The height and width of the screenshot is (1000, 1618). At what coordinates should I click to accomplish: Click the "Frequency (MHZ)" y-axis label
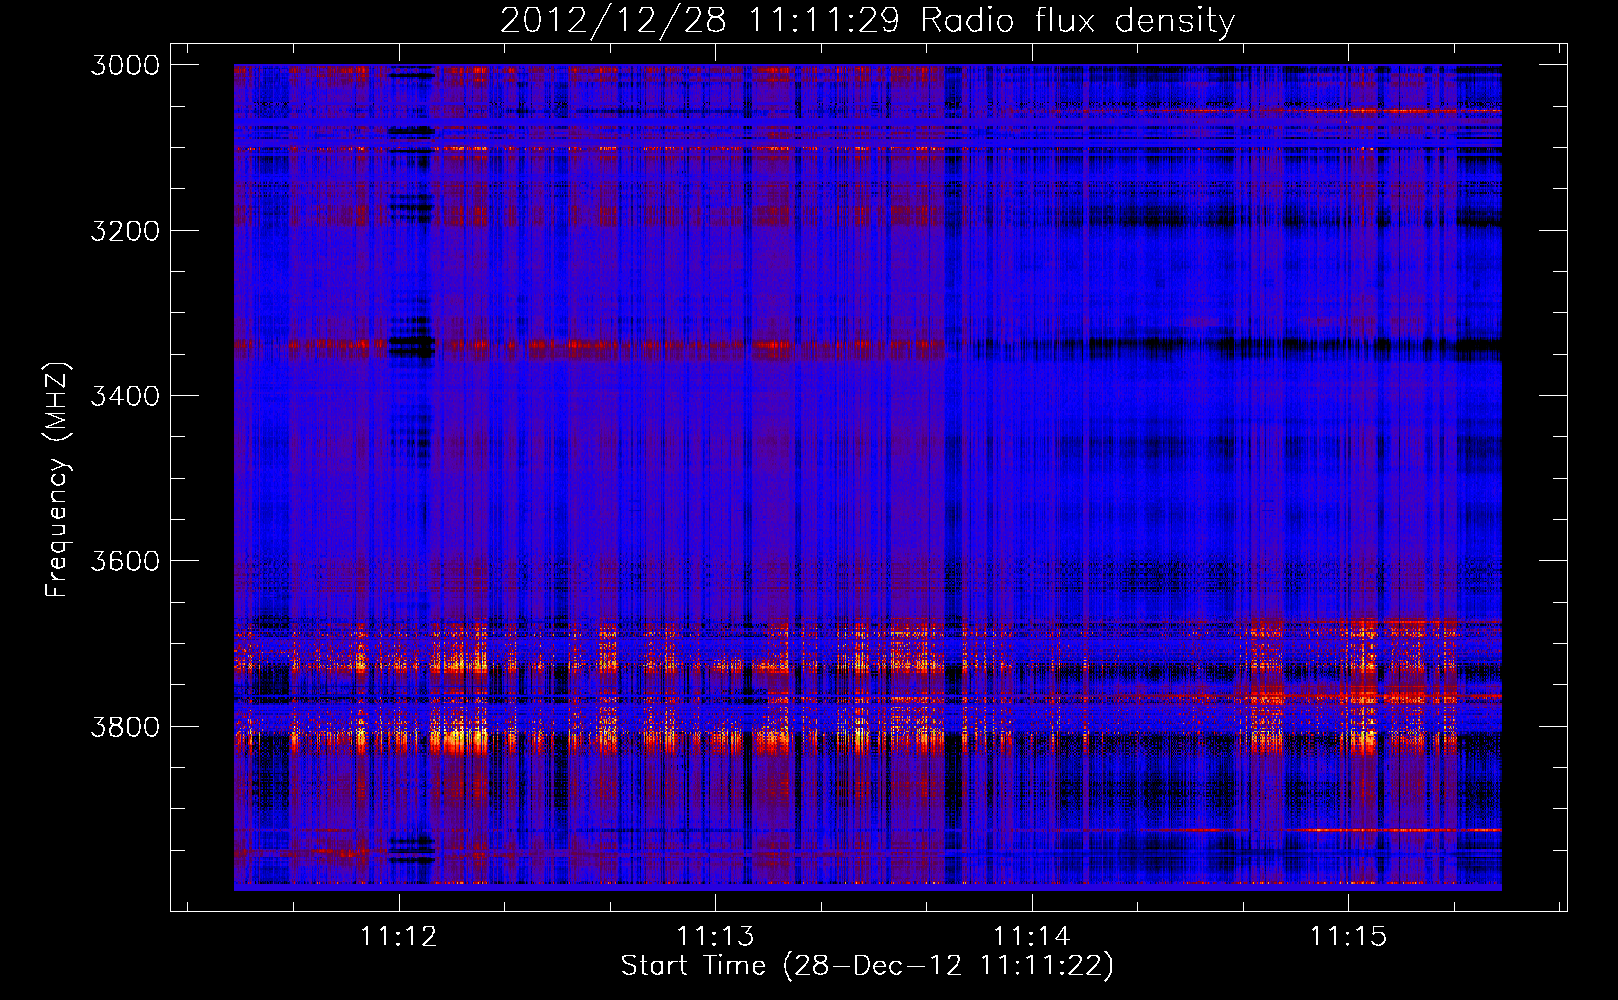click(58, 480)
